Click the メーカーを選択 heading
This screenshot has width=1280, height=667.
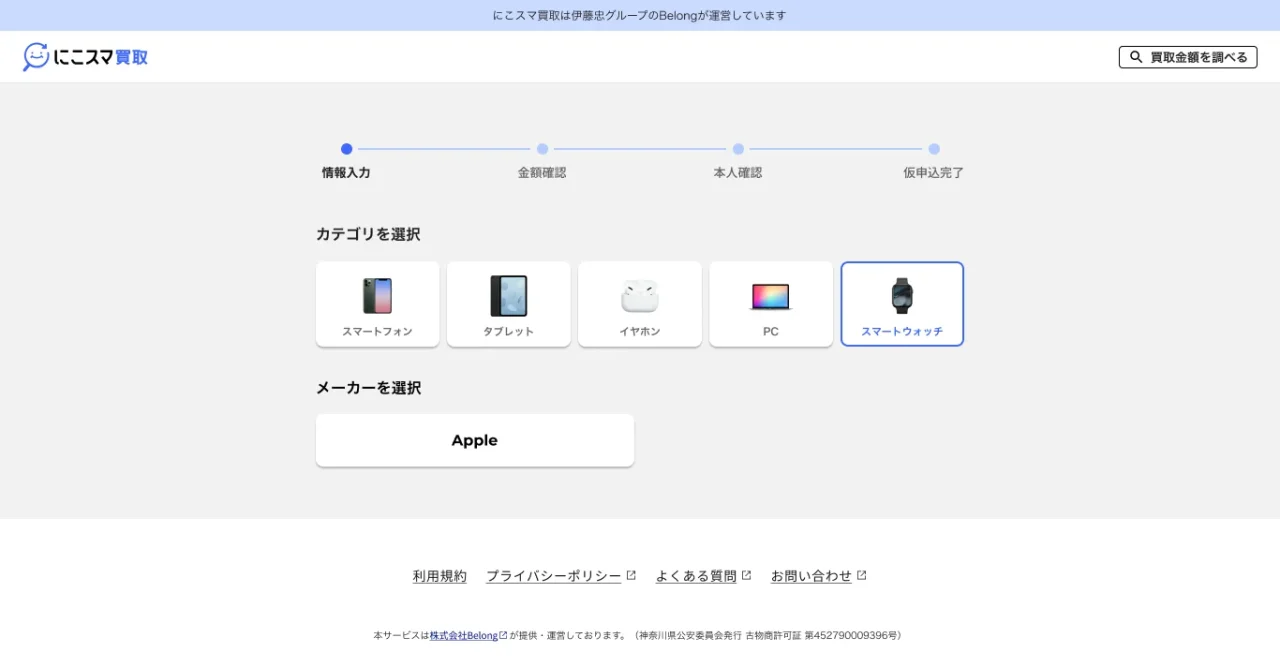click(368, 388)
